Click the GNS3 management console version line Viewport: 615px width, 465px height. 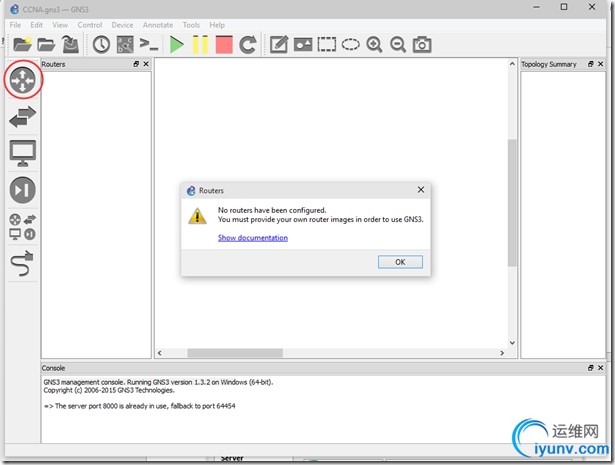point(158,382)
